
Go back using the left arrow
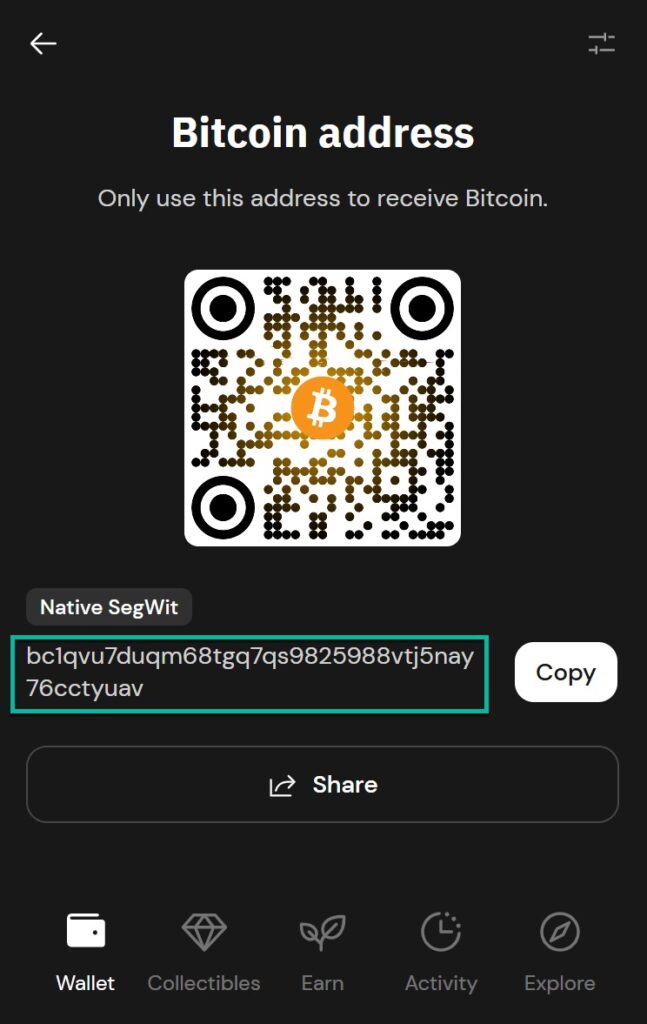[x=43, y=44]
